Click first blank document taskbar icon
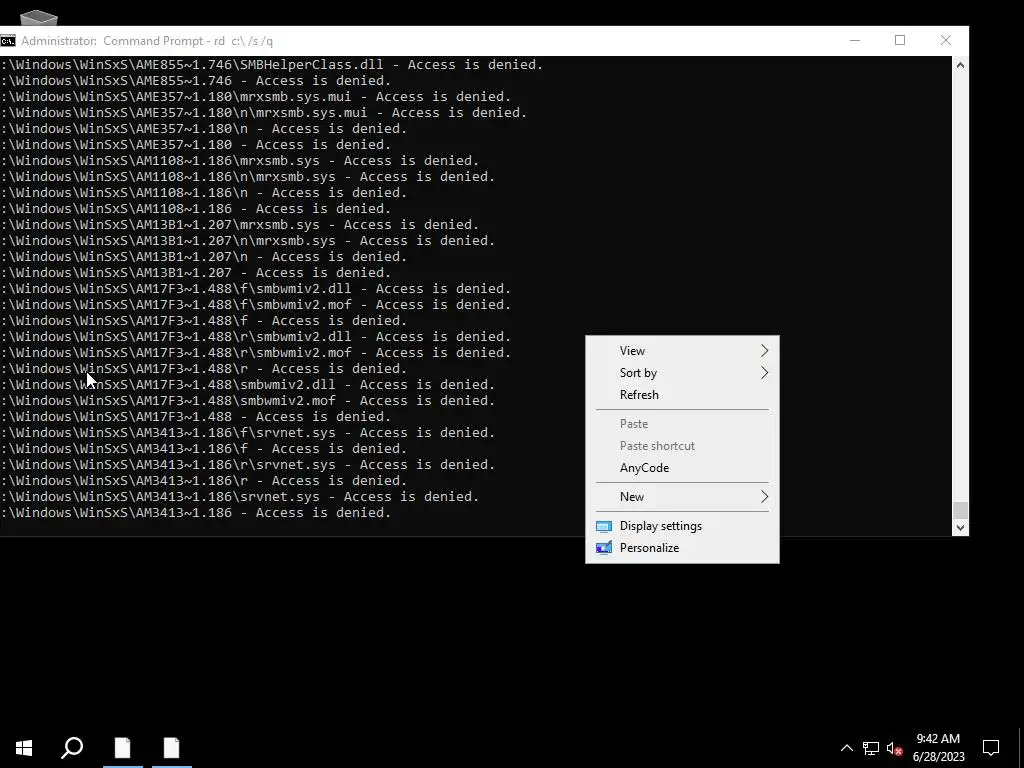This screenshot has height=768, width=1024. (123, 748)
